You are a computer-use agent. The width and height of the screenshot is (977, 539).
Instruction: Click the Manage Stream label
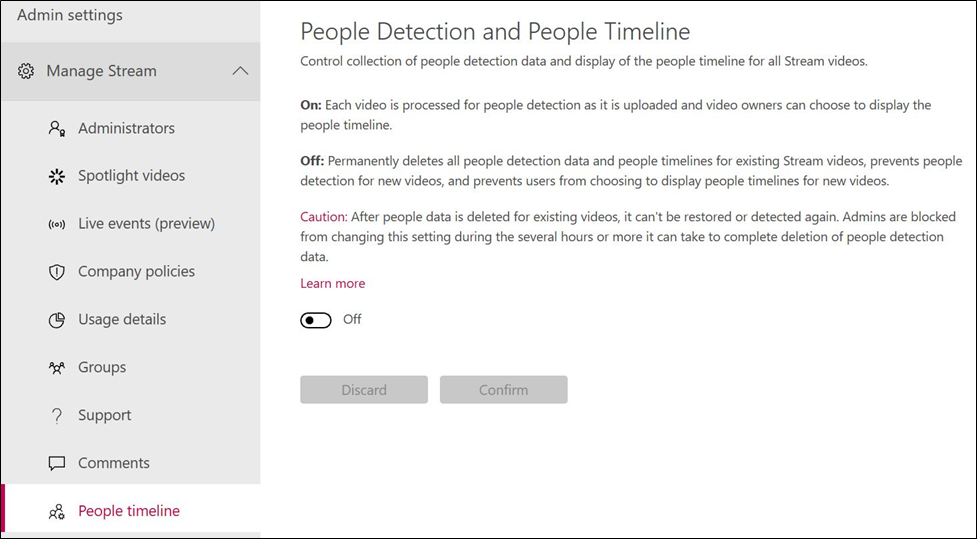(x=102, y=71)
